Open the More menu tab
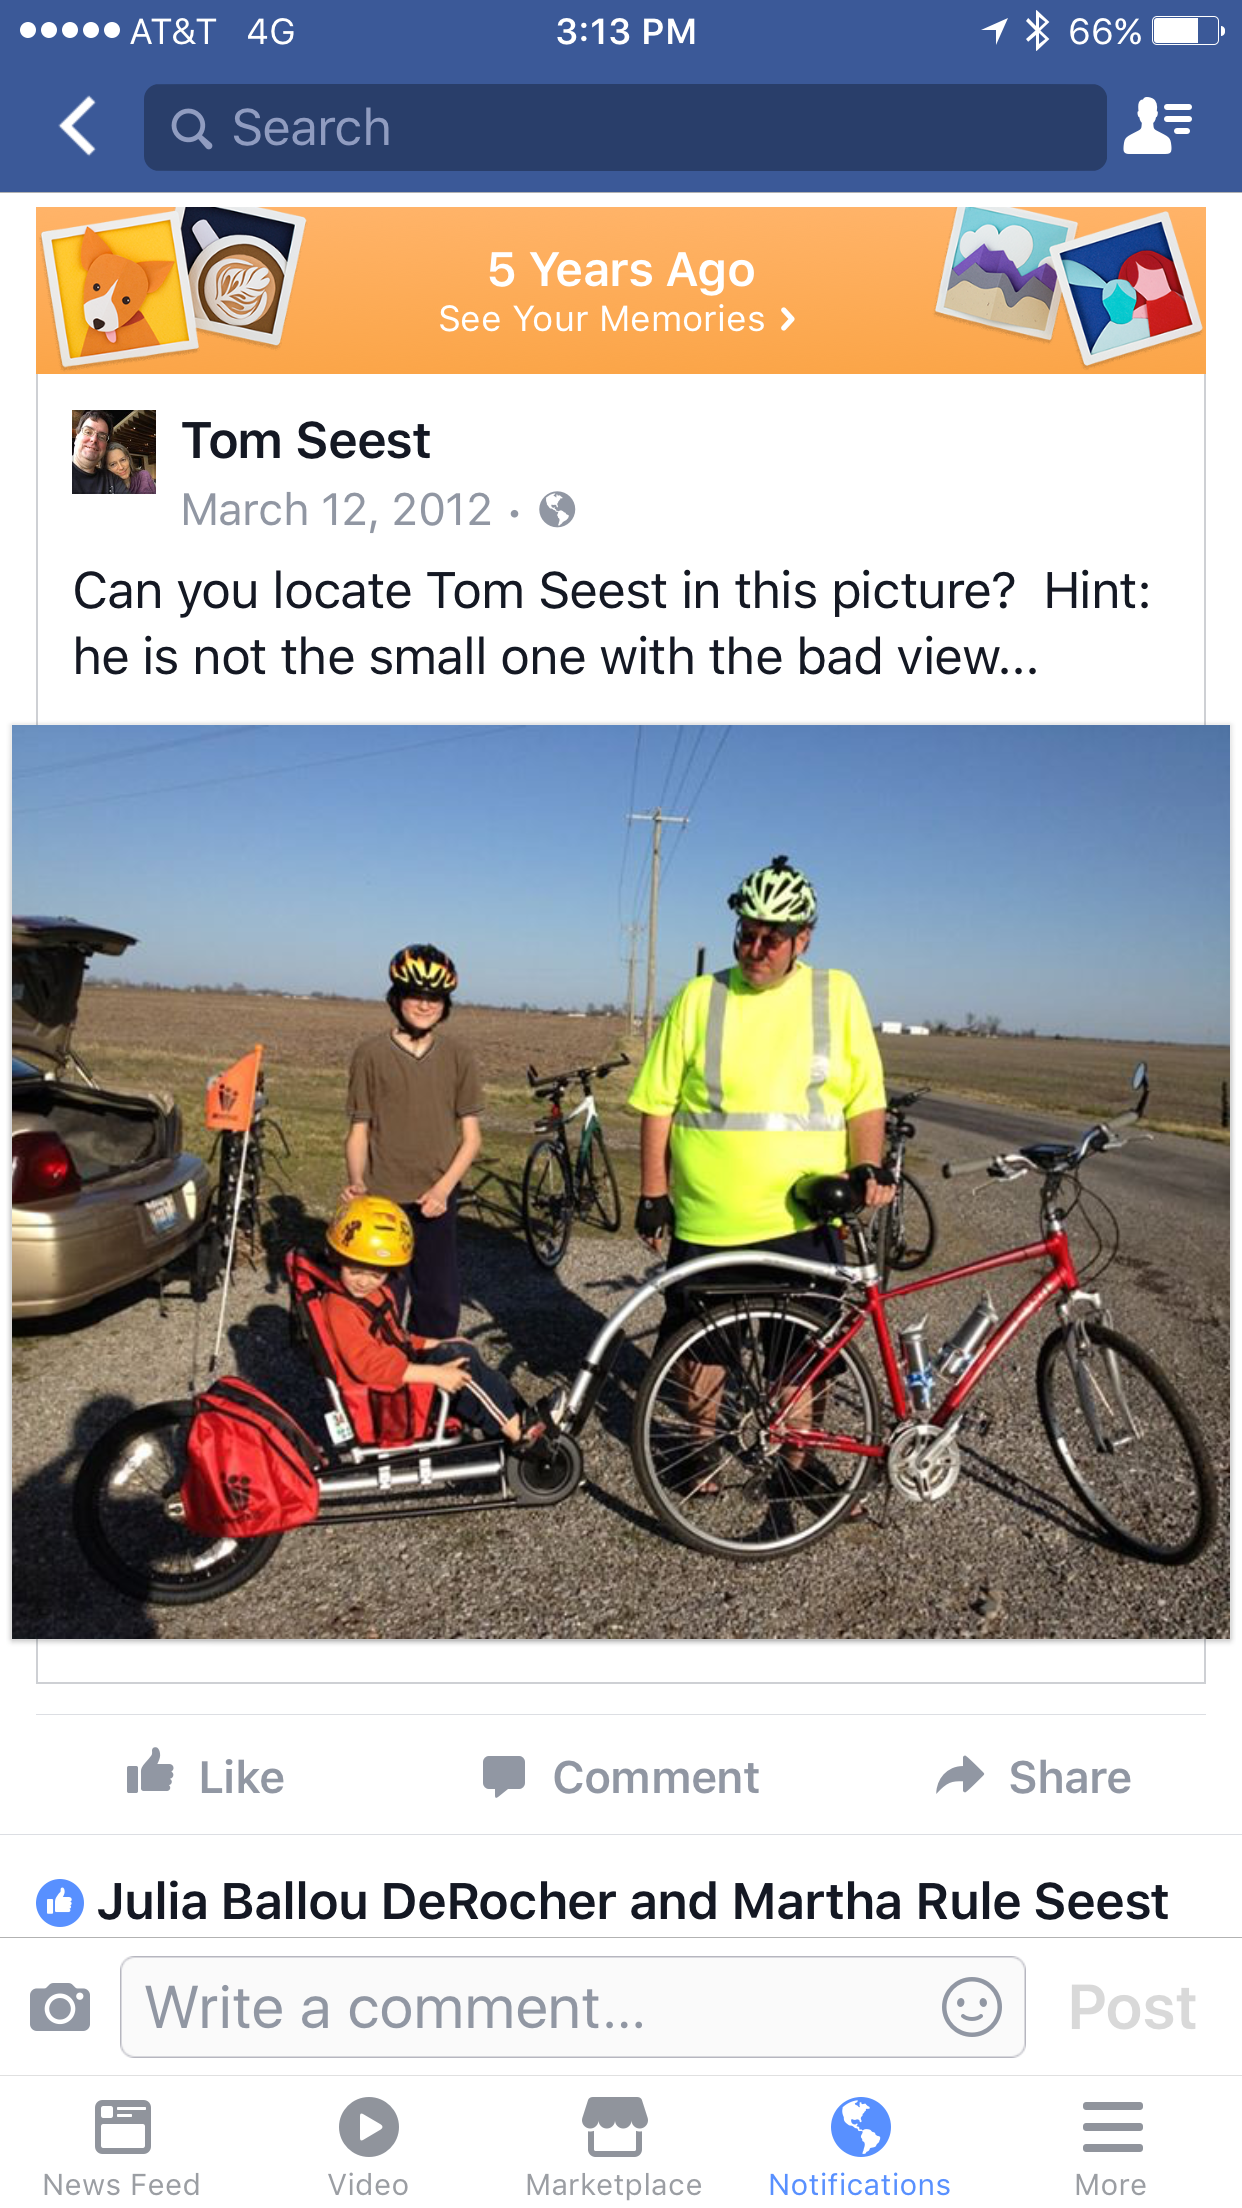This screenshot has width=1242, height=2208. click(x=1112, y=2145)
